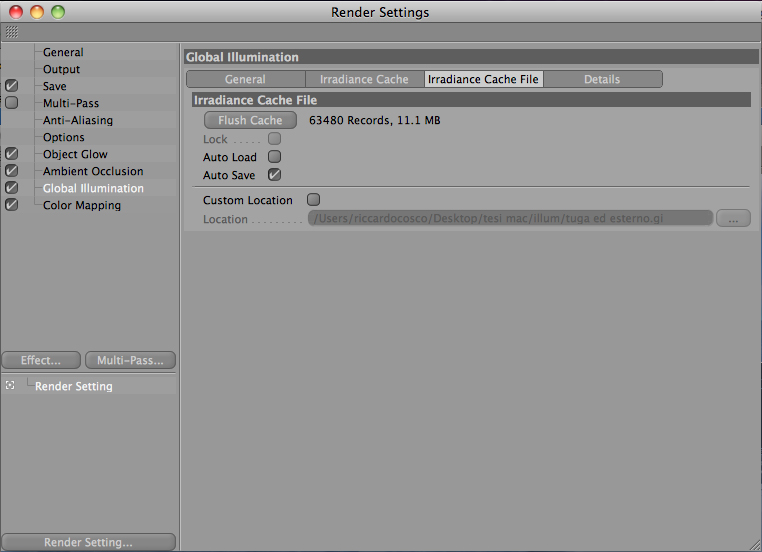762x552 pixels.
Task: Toggle the Global Illumination checkbox
Action: pyautogui.click(x=12, y=188)
